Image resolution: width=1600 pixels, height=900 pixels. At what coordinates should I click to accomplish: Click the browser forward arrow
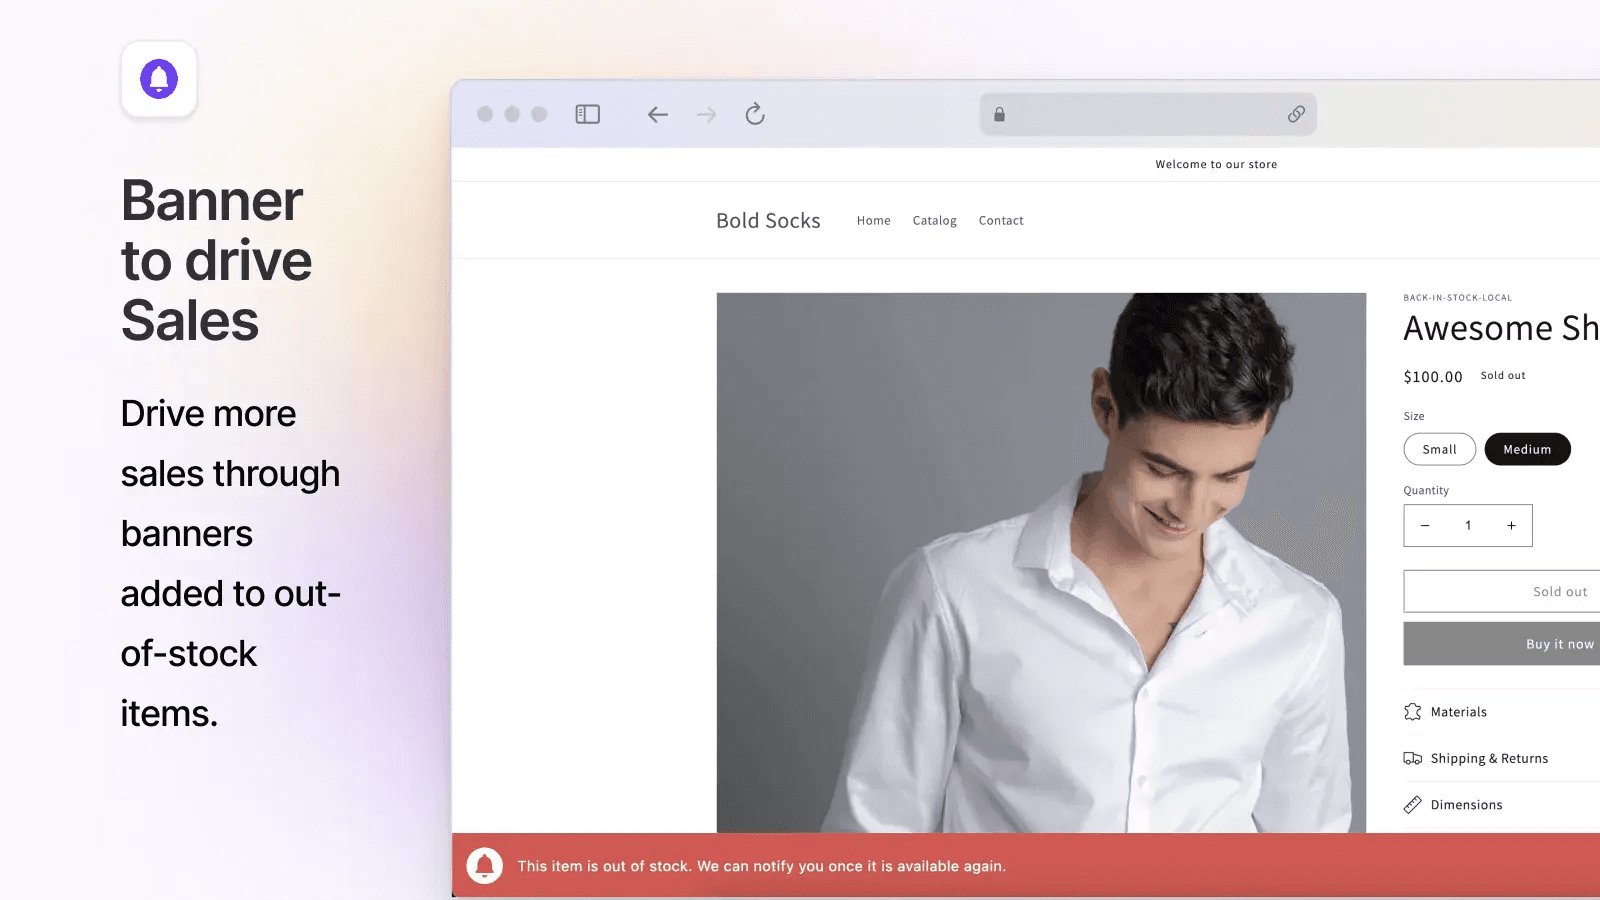point(706,115)
